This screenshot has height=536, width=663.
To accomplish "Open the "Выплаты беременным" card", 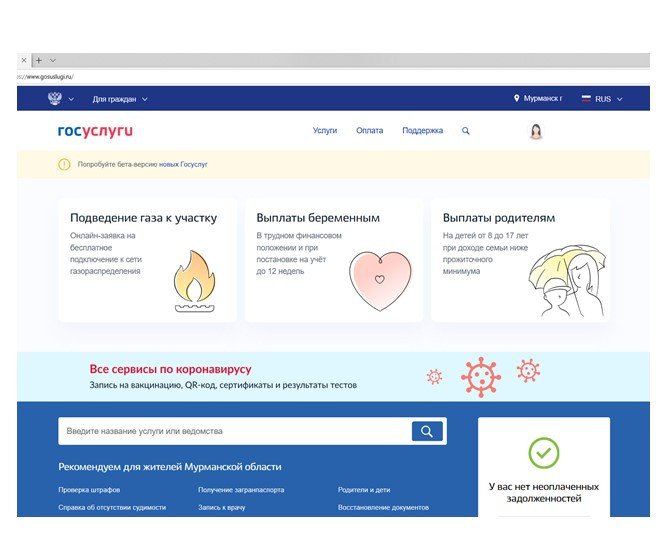I will click(x=334, y=260).
